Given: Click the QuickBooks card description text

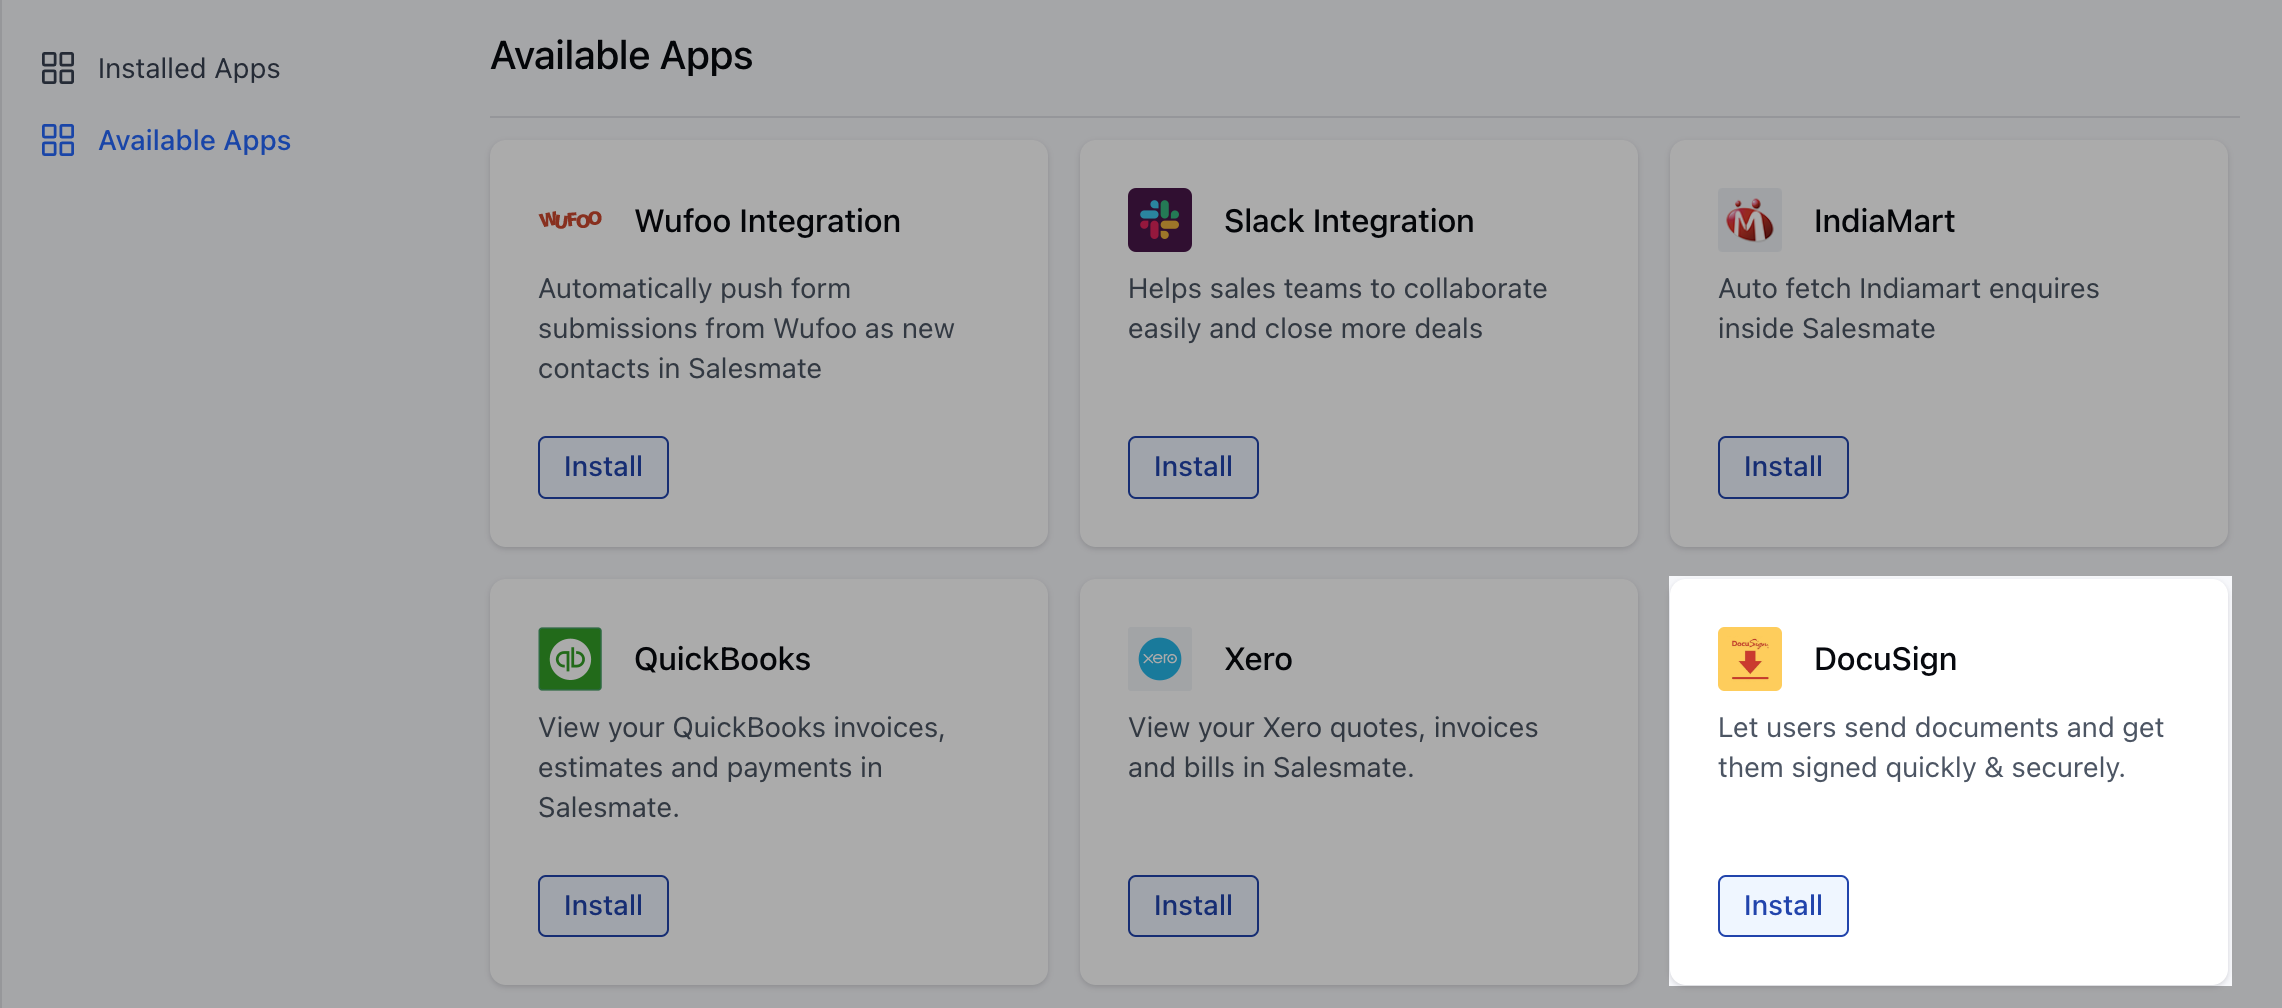Looking at the screenshot, I should [x=740, y=767].
